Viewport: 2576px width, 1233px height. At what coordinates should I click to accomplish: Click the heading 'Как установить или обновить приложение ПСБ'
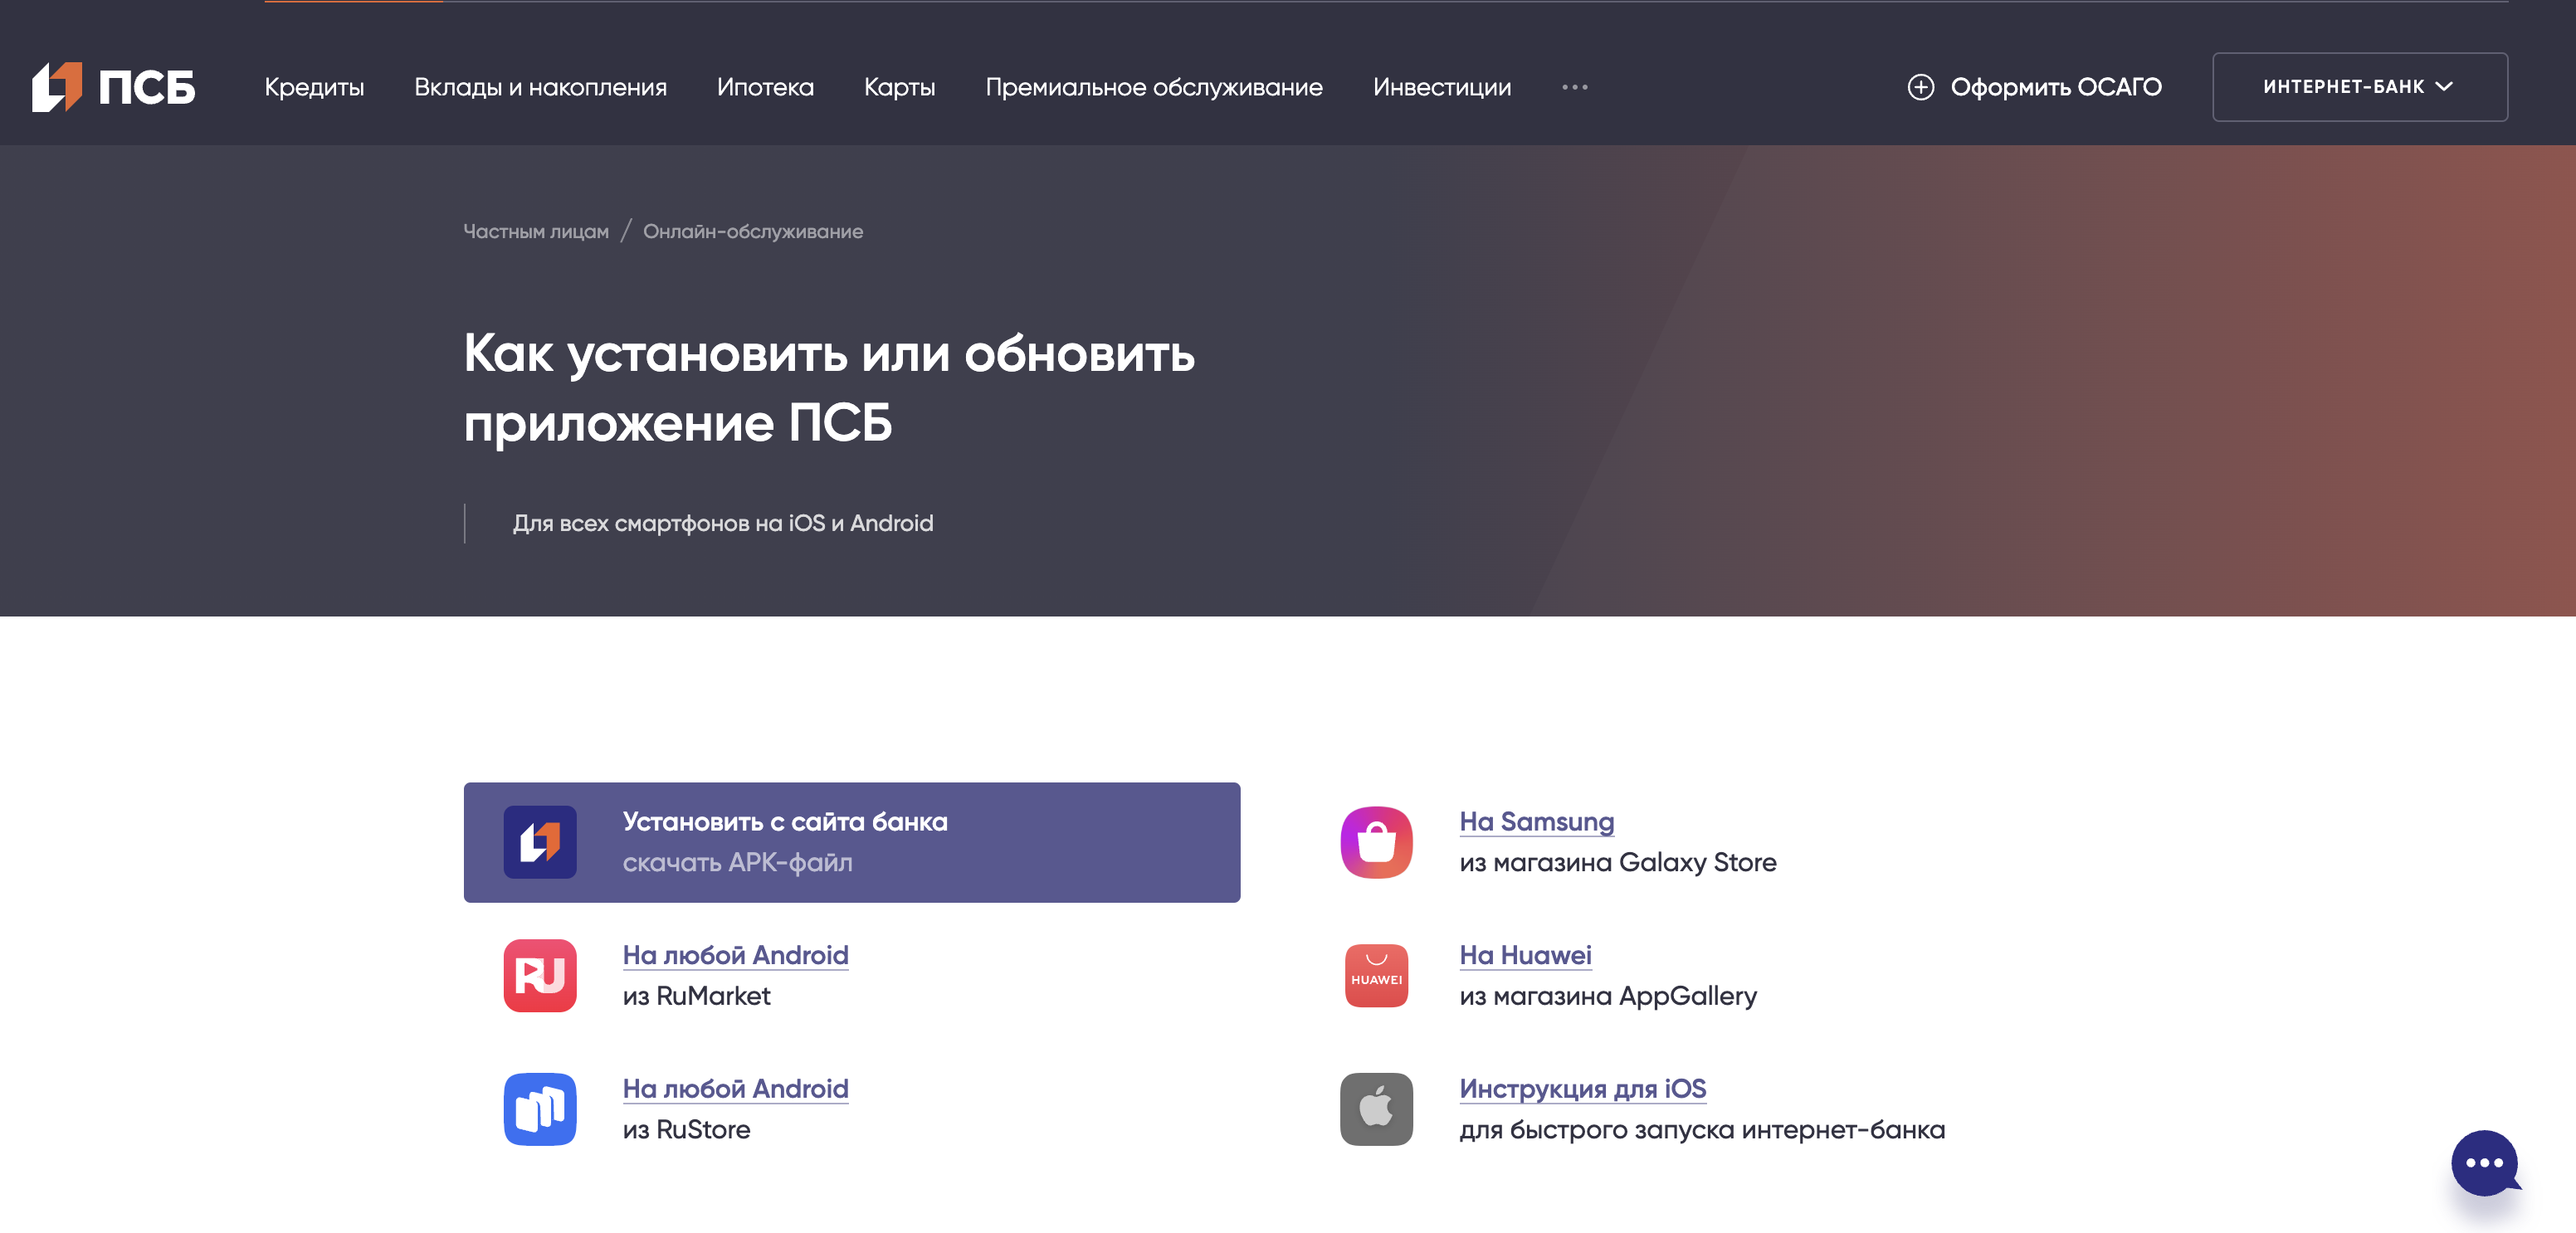pyautogui.click(x=829, y=388)
